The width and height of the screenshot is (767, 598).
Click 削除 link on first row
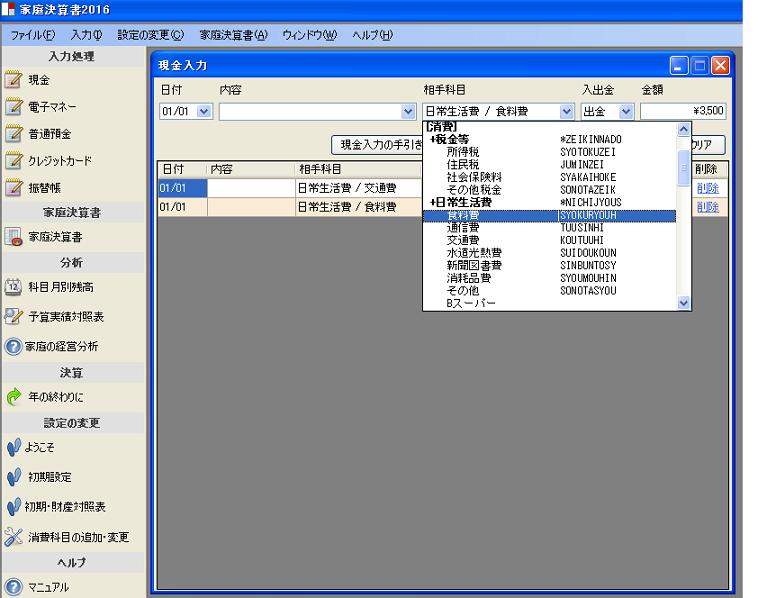707,187
